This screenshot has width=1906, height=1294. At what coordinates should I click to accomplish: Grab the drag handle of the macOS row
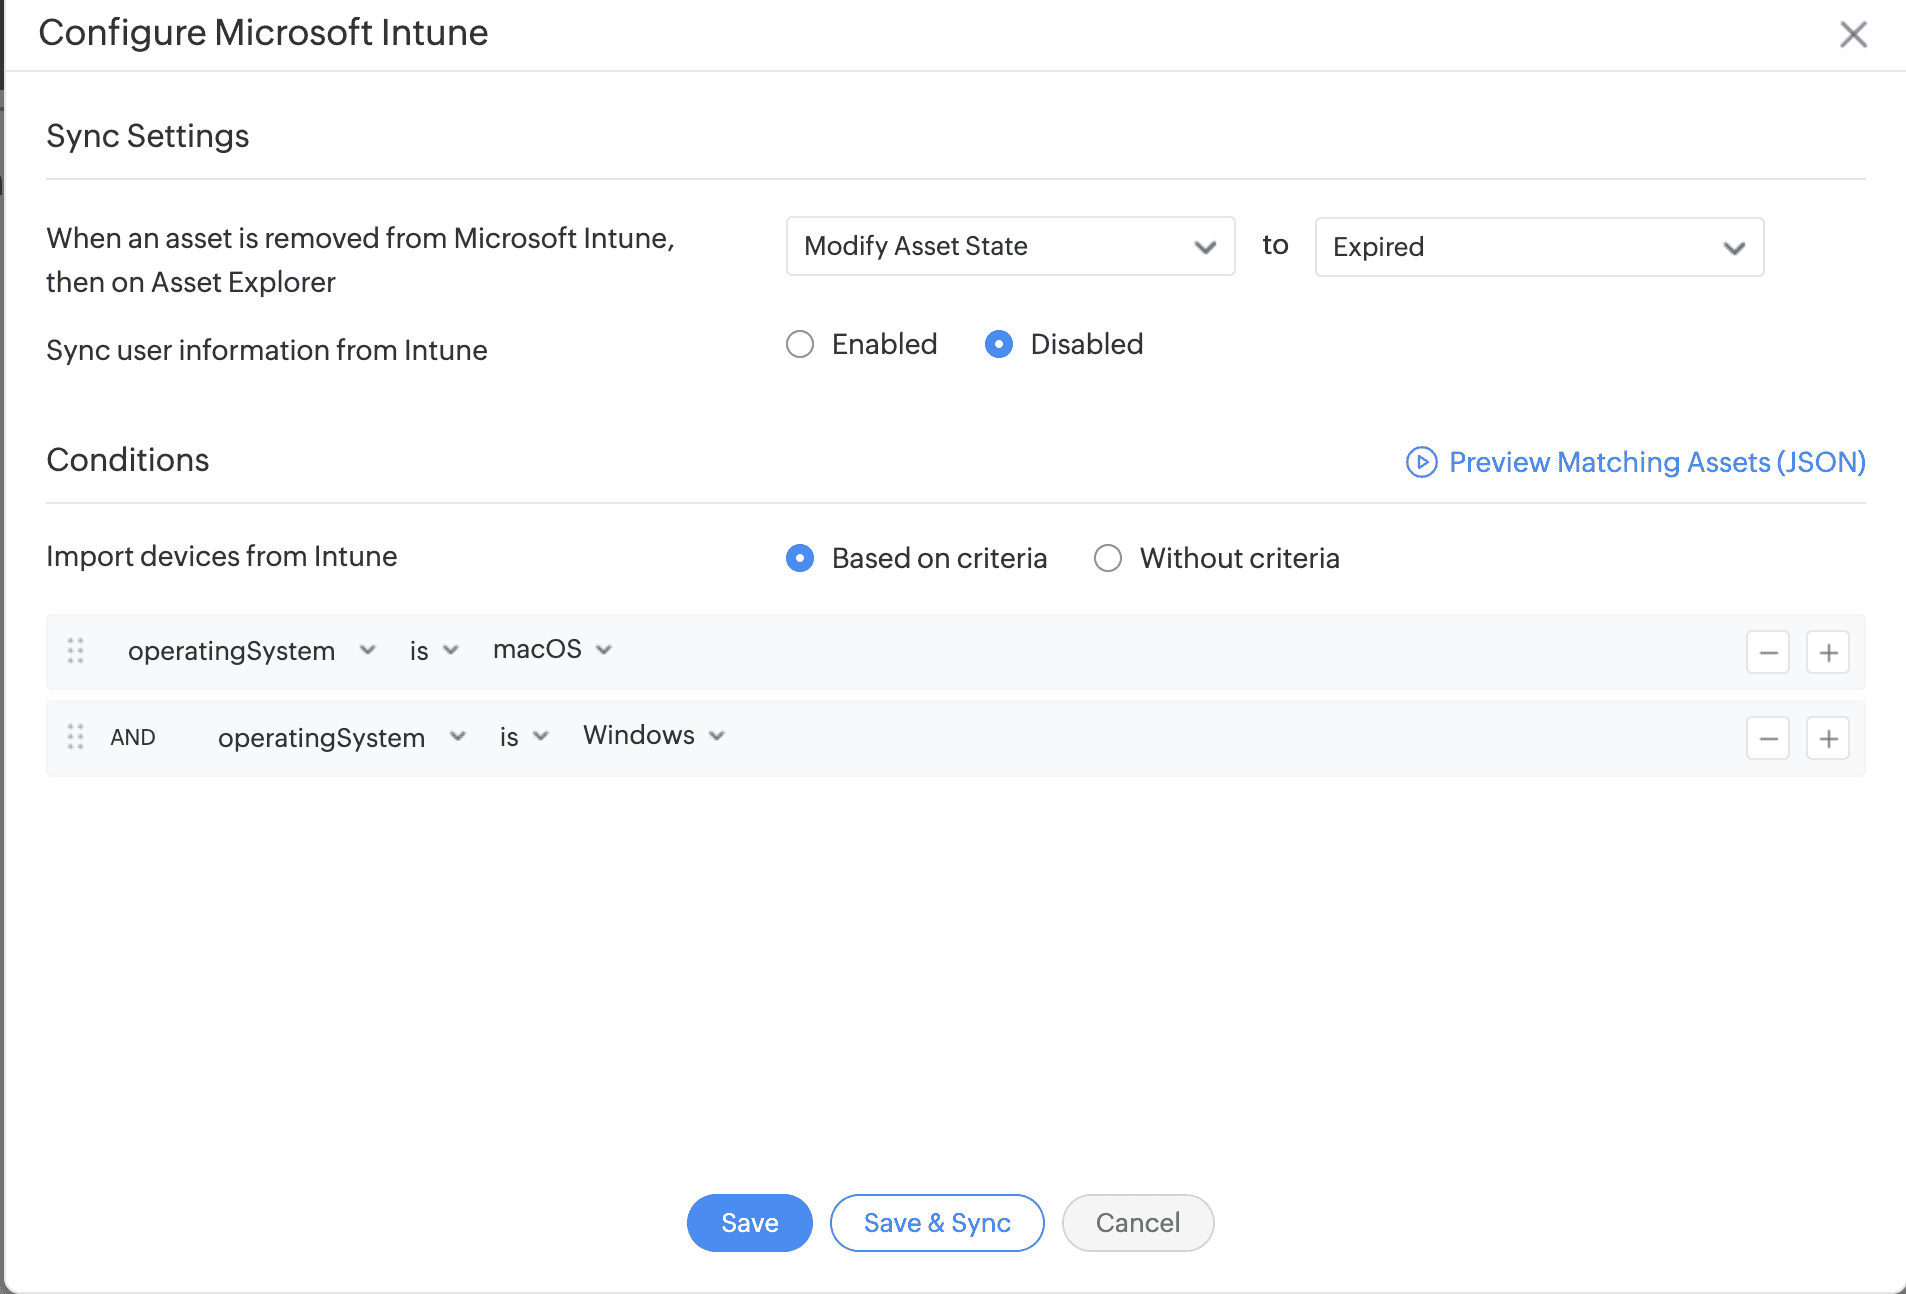pyautogui.click(x=75, y=651)
